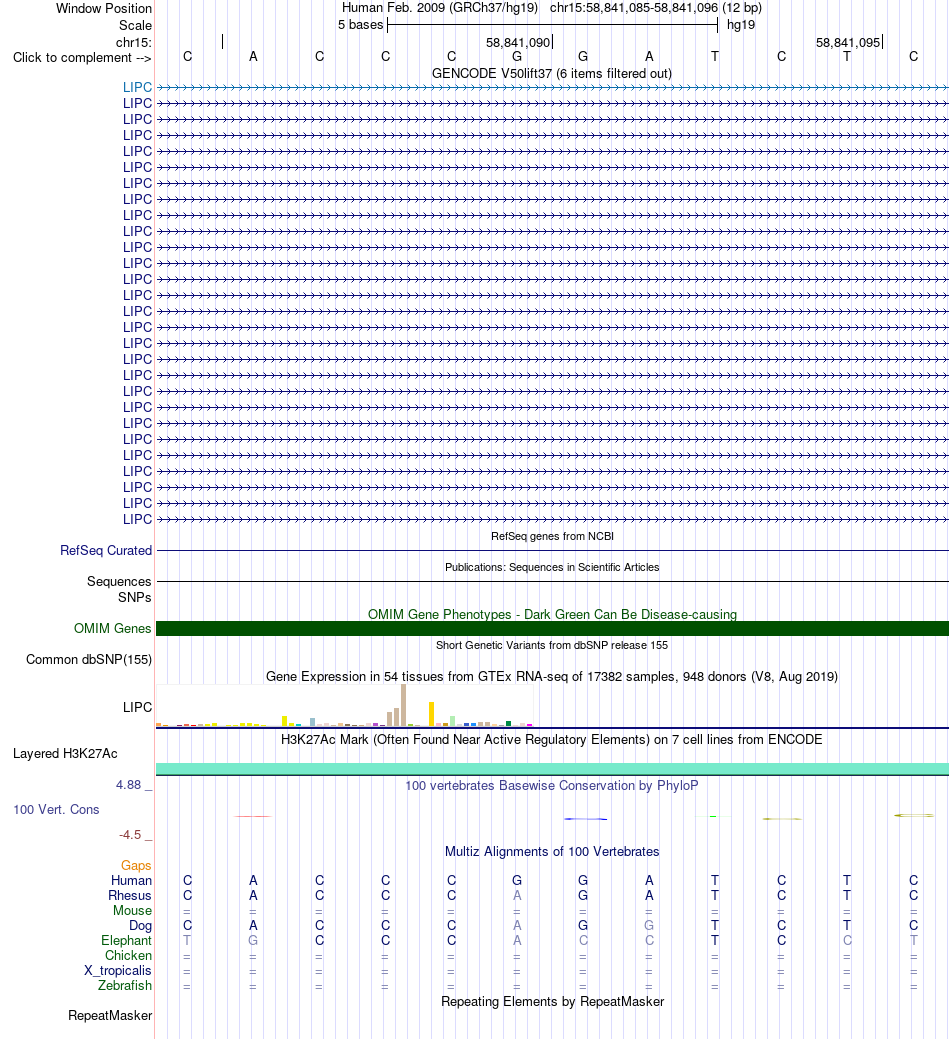Open 'Publications: Sequences in Scientific Articles' title
Screen dimensions: 950x1039
tap(552, 567)
